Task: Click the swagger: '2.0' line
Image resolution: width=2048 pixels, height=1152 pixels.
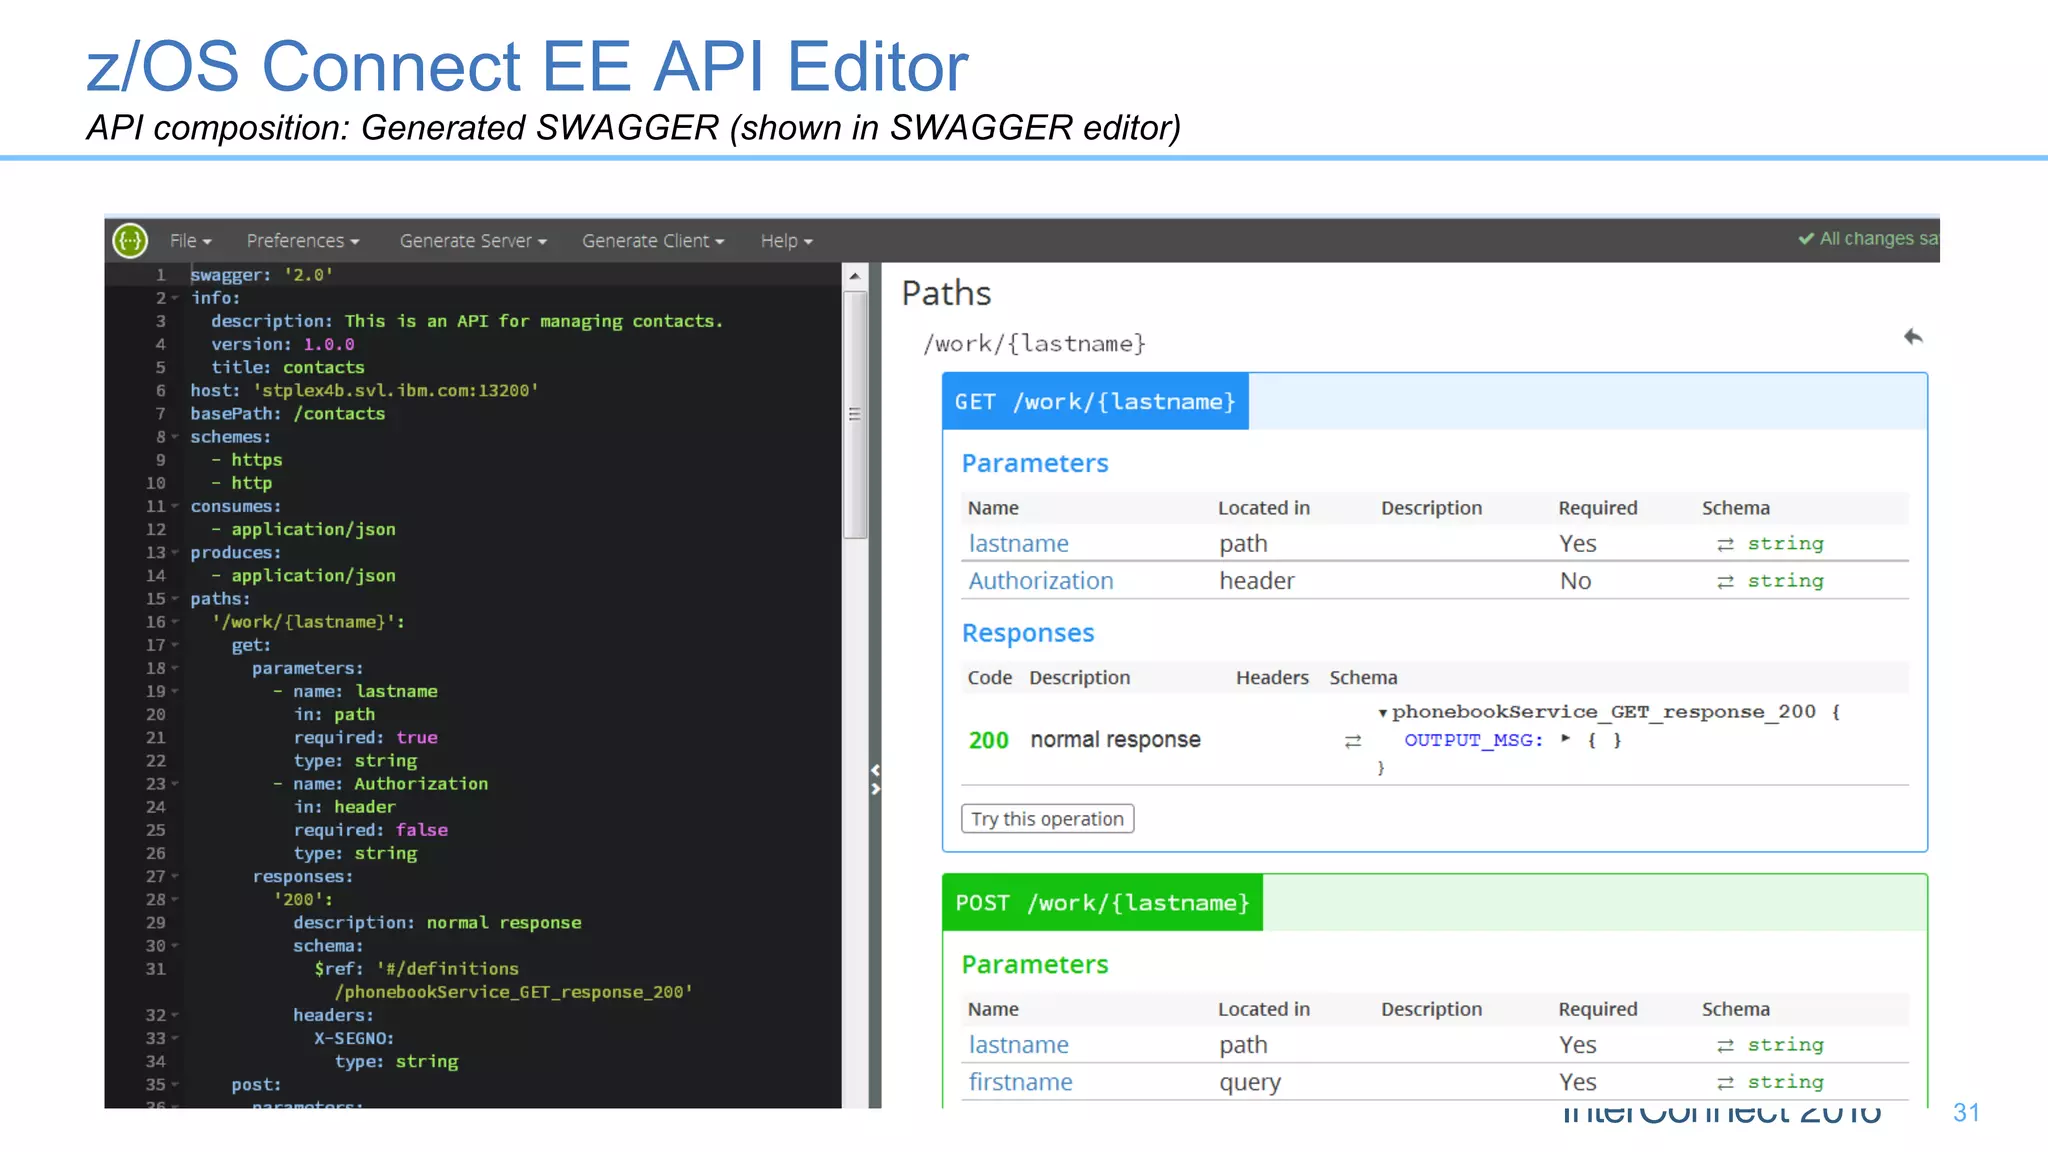Action: coord(262,275)
